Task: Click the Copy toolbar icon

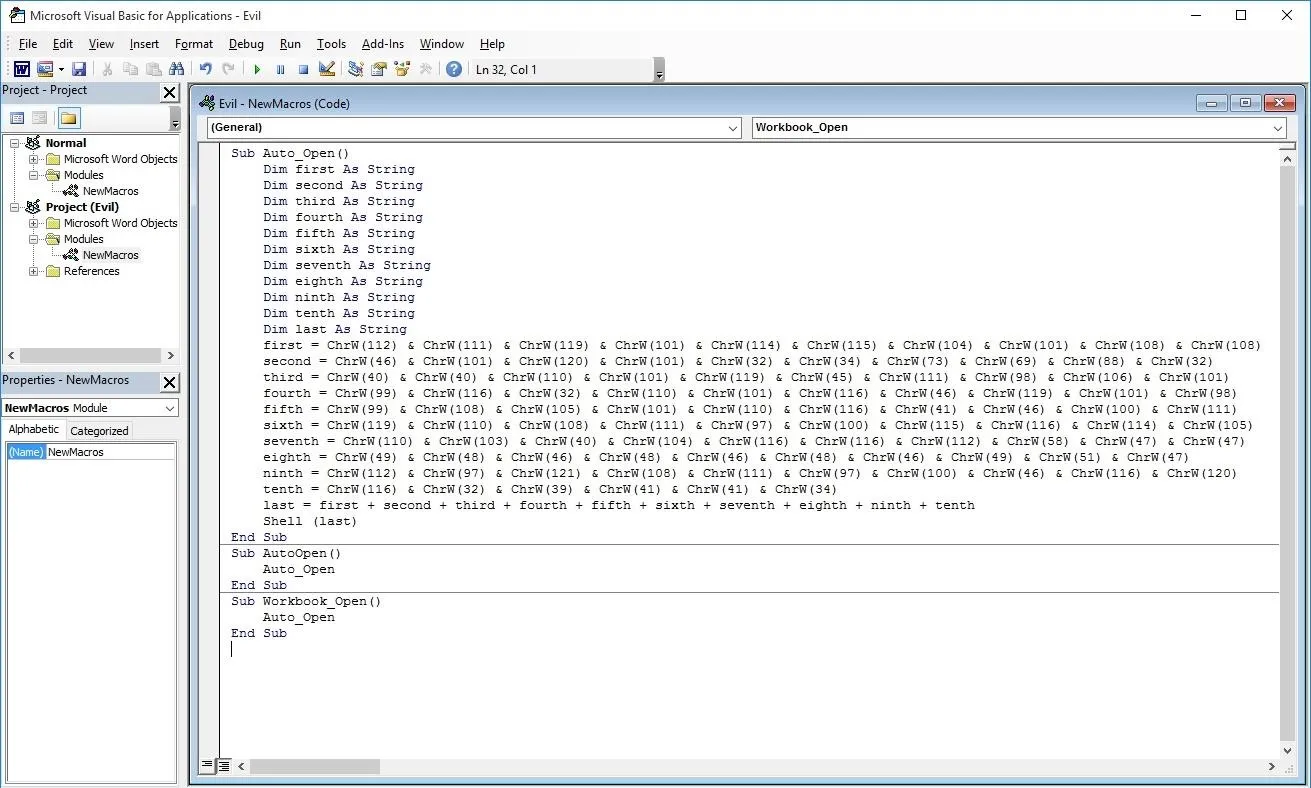Action: click(130, 69)
